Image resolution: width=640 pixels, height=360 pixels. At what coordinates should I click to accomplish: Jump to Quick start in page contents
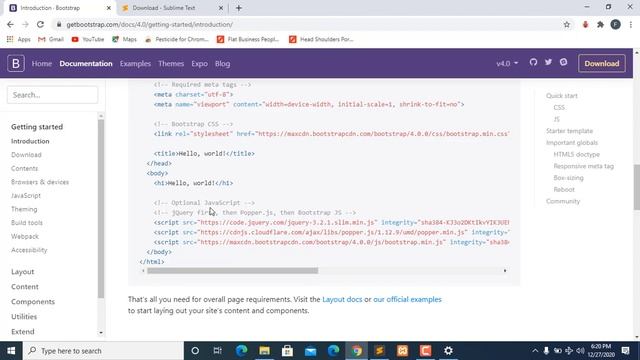click(562, 96)
